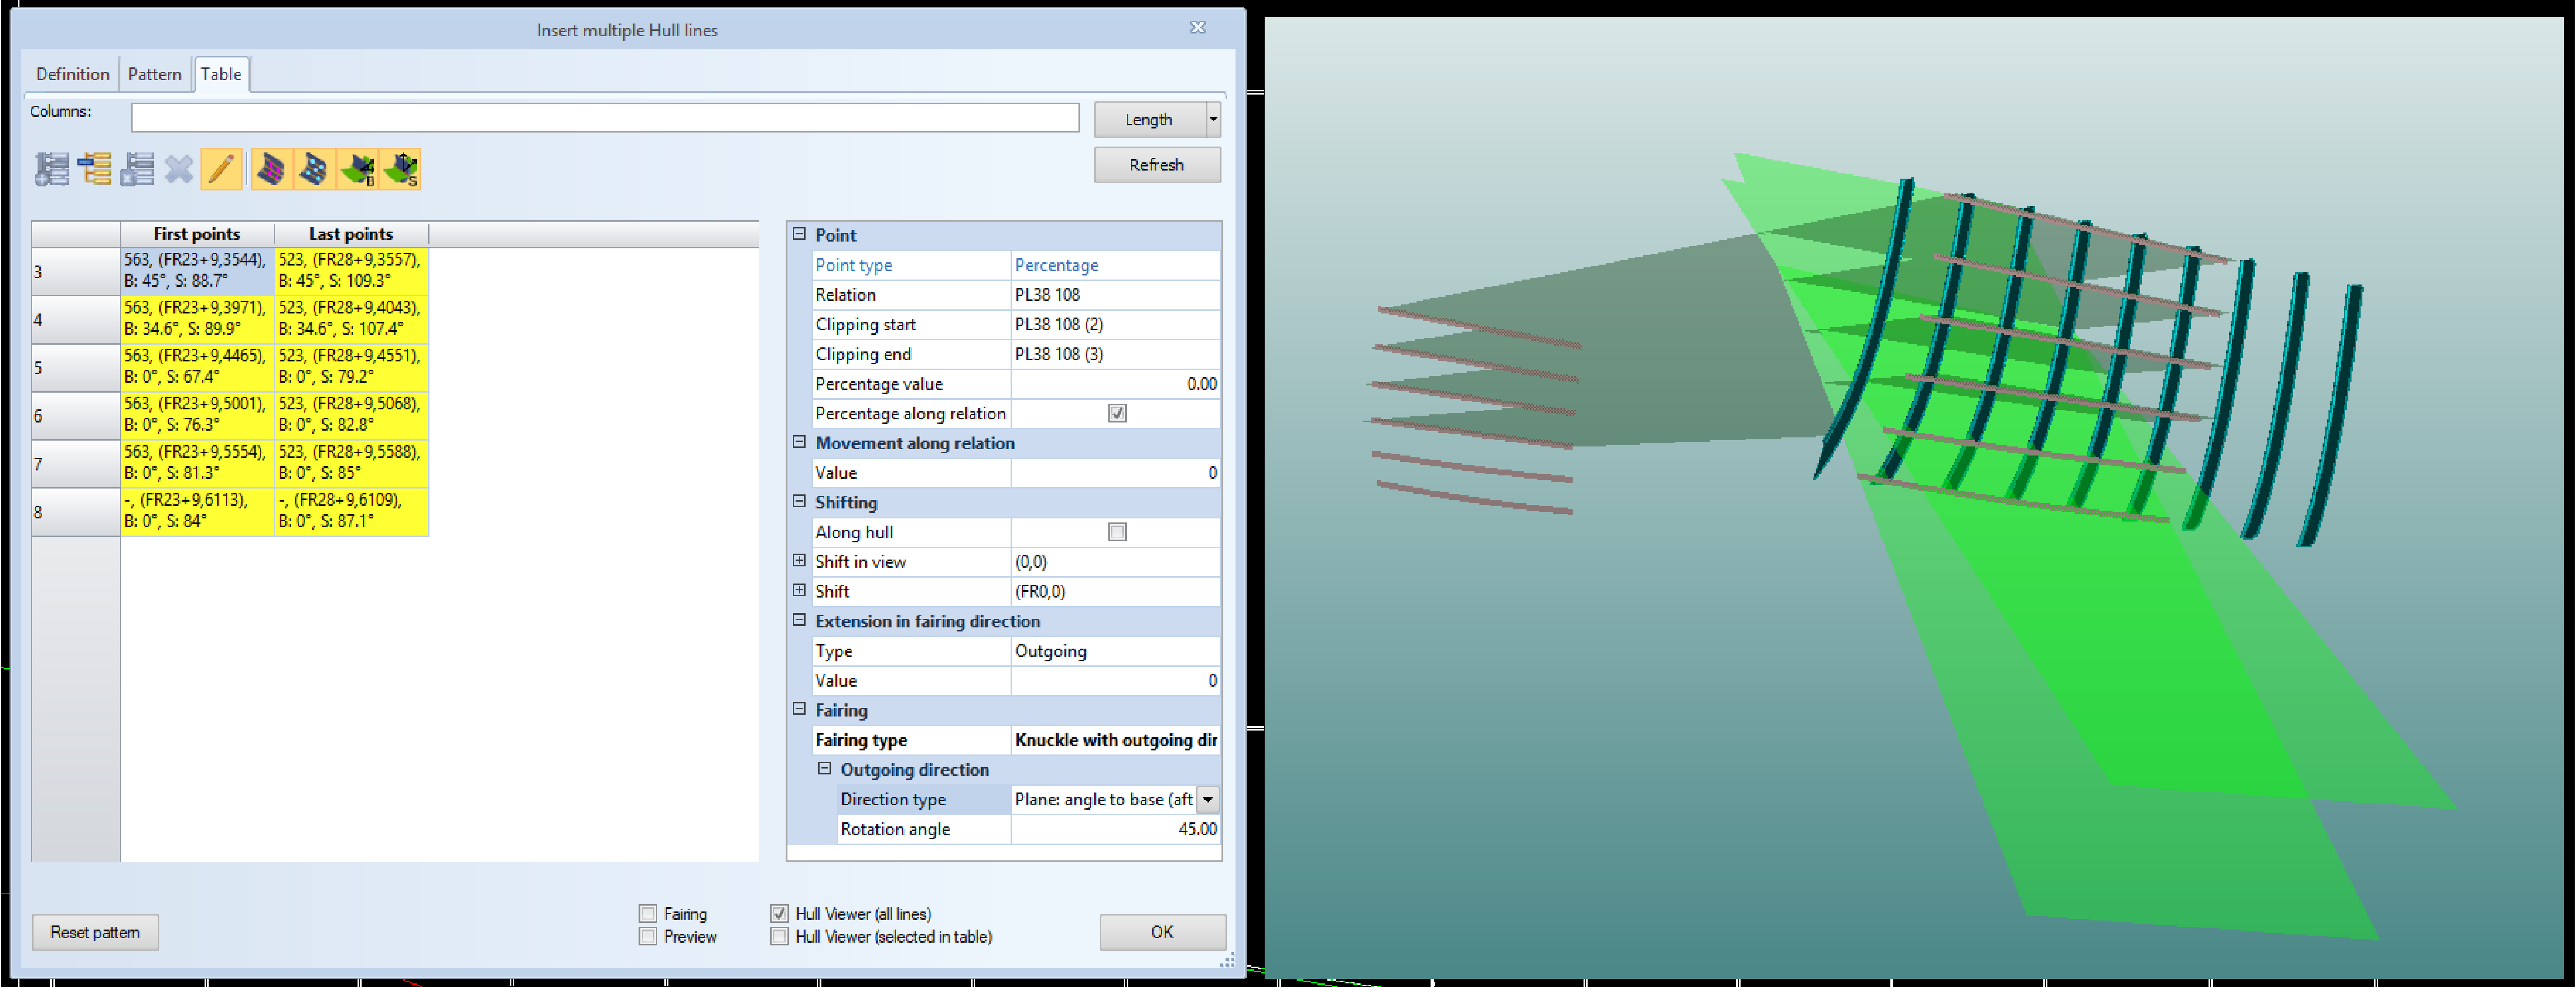Click the Point type value Percentage

[x=1115, y=265]
